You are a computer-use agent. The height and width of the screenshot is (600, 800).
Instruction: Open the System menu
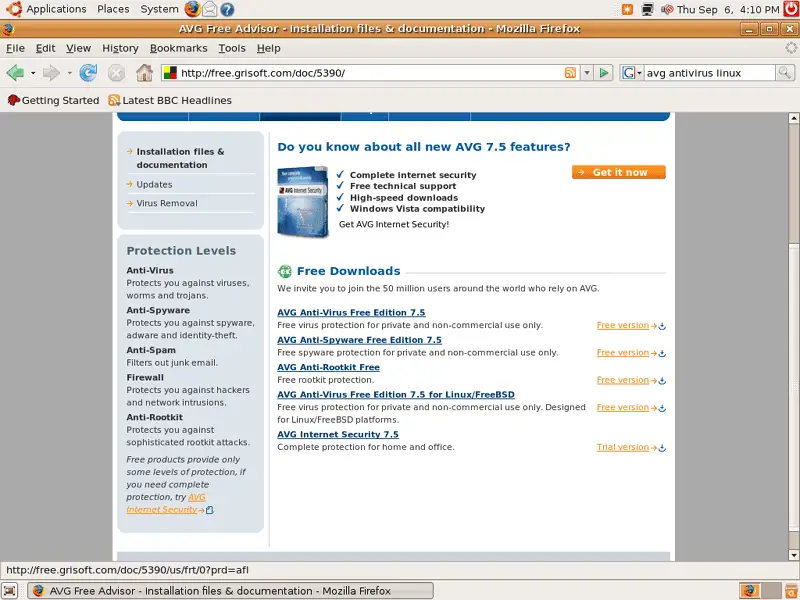click(x=159, y=9)
